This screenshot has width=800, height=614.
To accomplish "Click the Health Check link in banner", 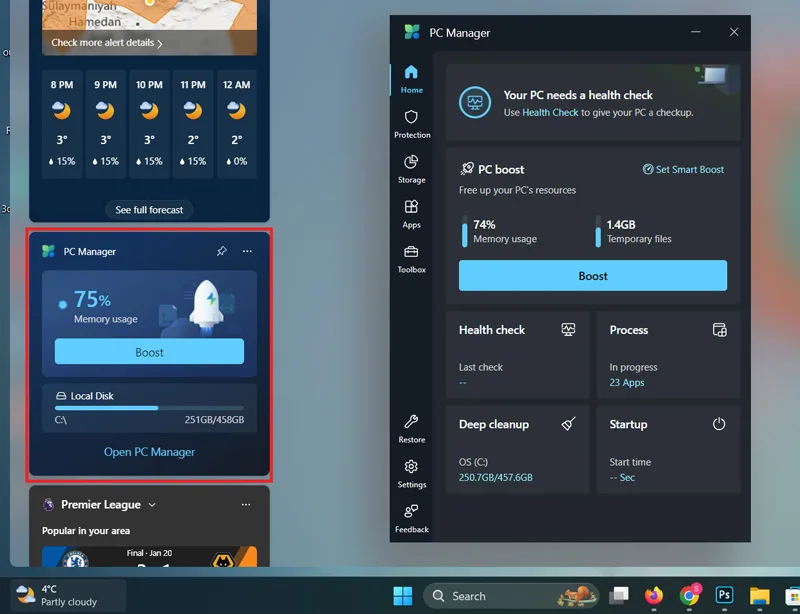I will click(x=550, y=112).
